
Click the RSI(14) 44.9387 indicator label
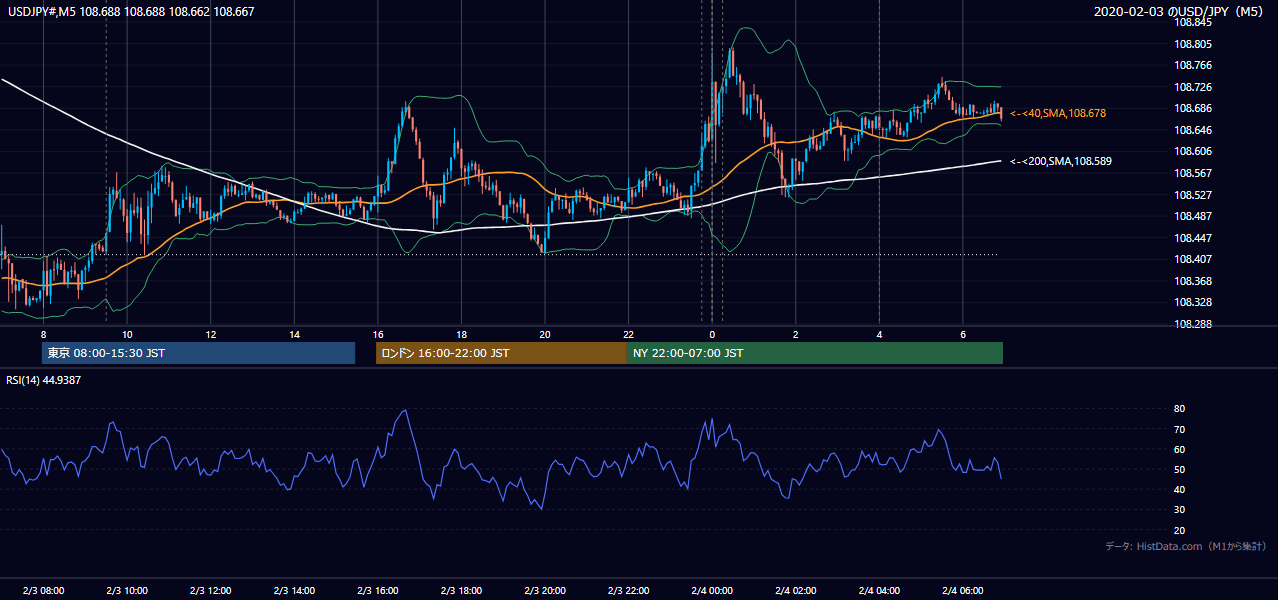click(x=44, y=380)
